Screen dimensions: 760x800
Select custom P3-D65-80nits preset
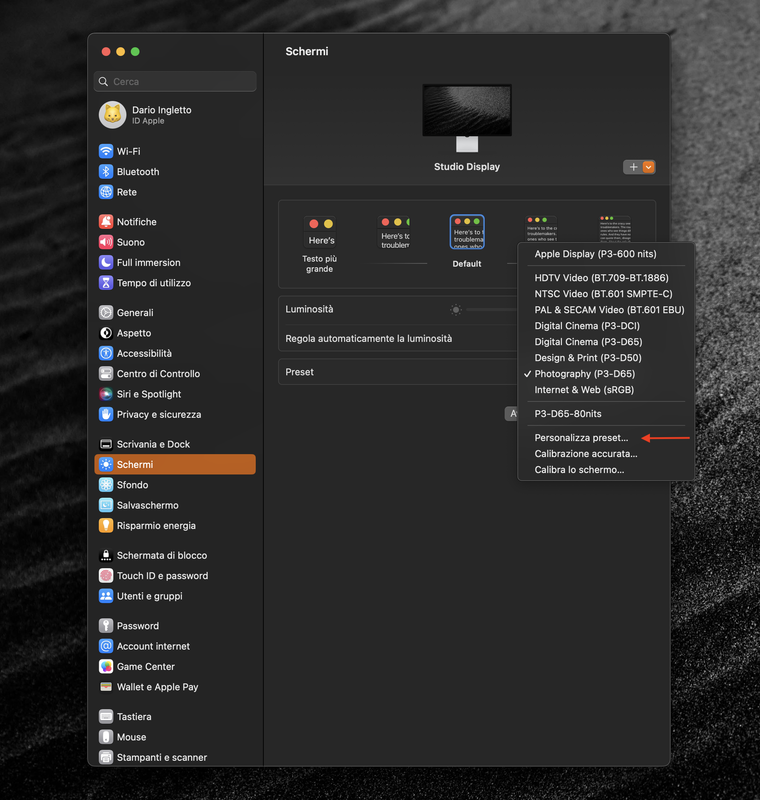click(x=606, y=414)
